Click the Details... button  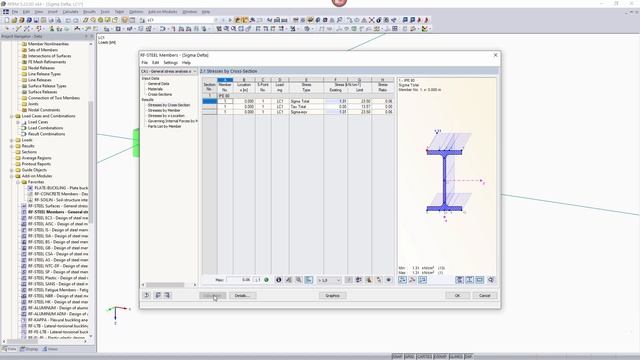pyautogui.click(x=242, y=296)
